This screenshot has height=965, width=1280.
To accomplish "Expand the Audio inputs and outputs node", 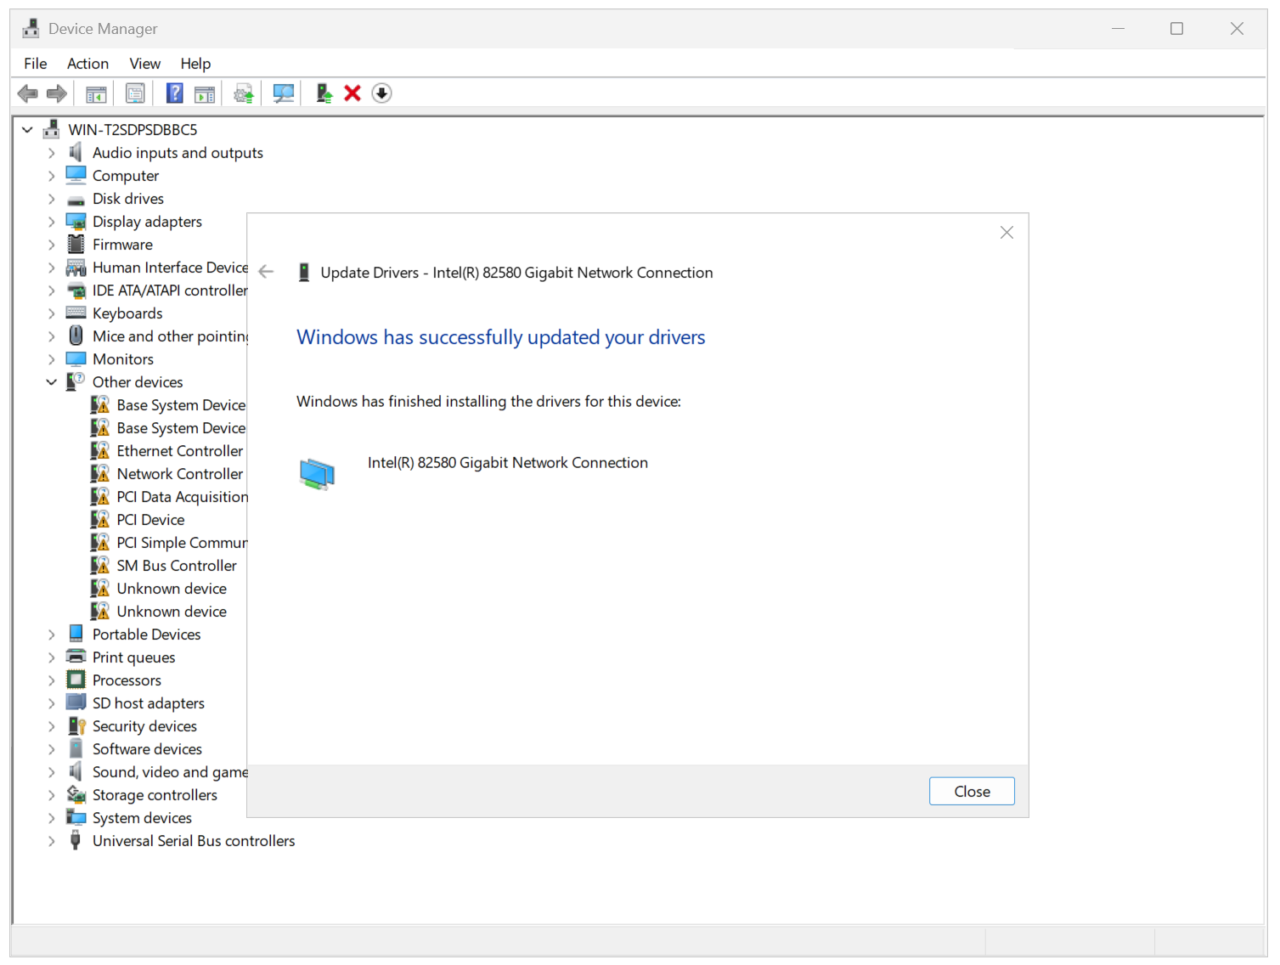I will (51, 153).
